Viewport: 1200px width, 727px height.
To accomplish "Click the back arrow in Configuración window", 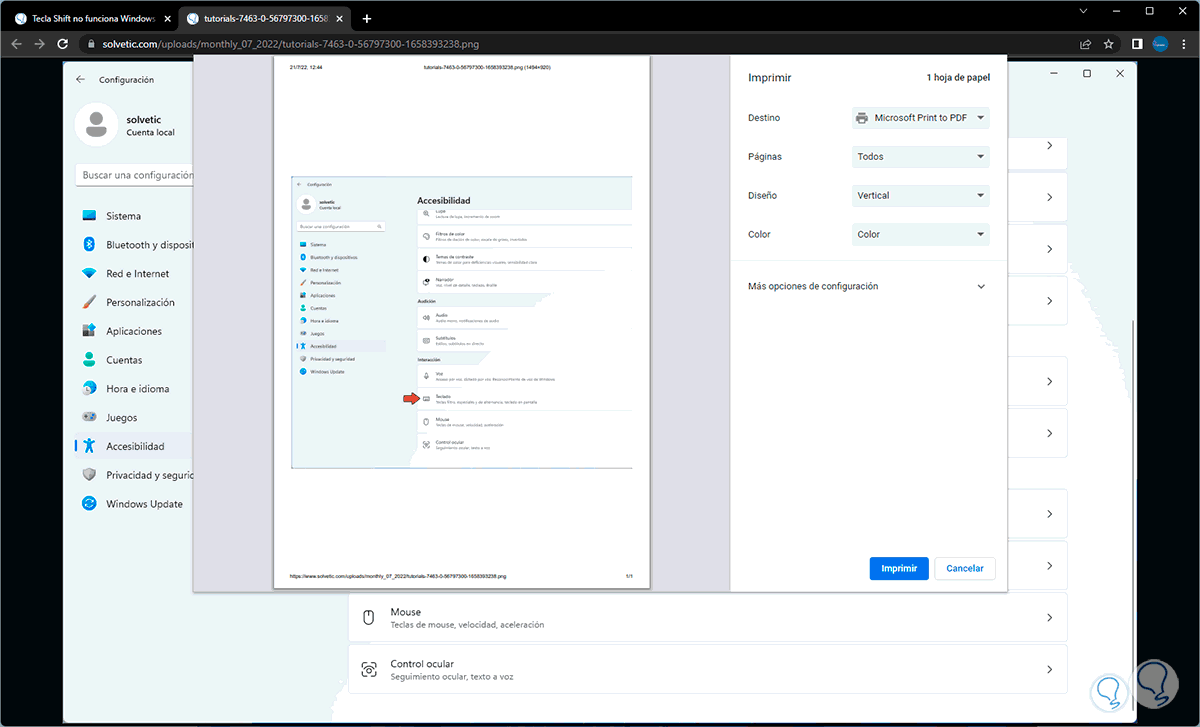I will pyautogui.click(x=80, y=80).
